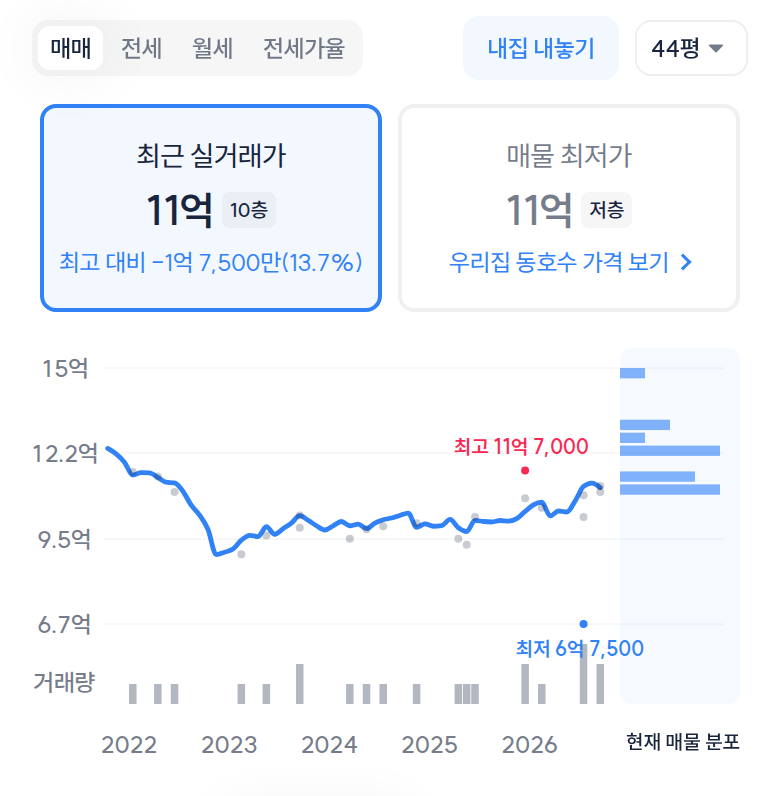Open the 월세 tab
This screenshot has height=796, width=780.
tap(212, 48)
